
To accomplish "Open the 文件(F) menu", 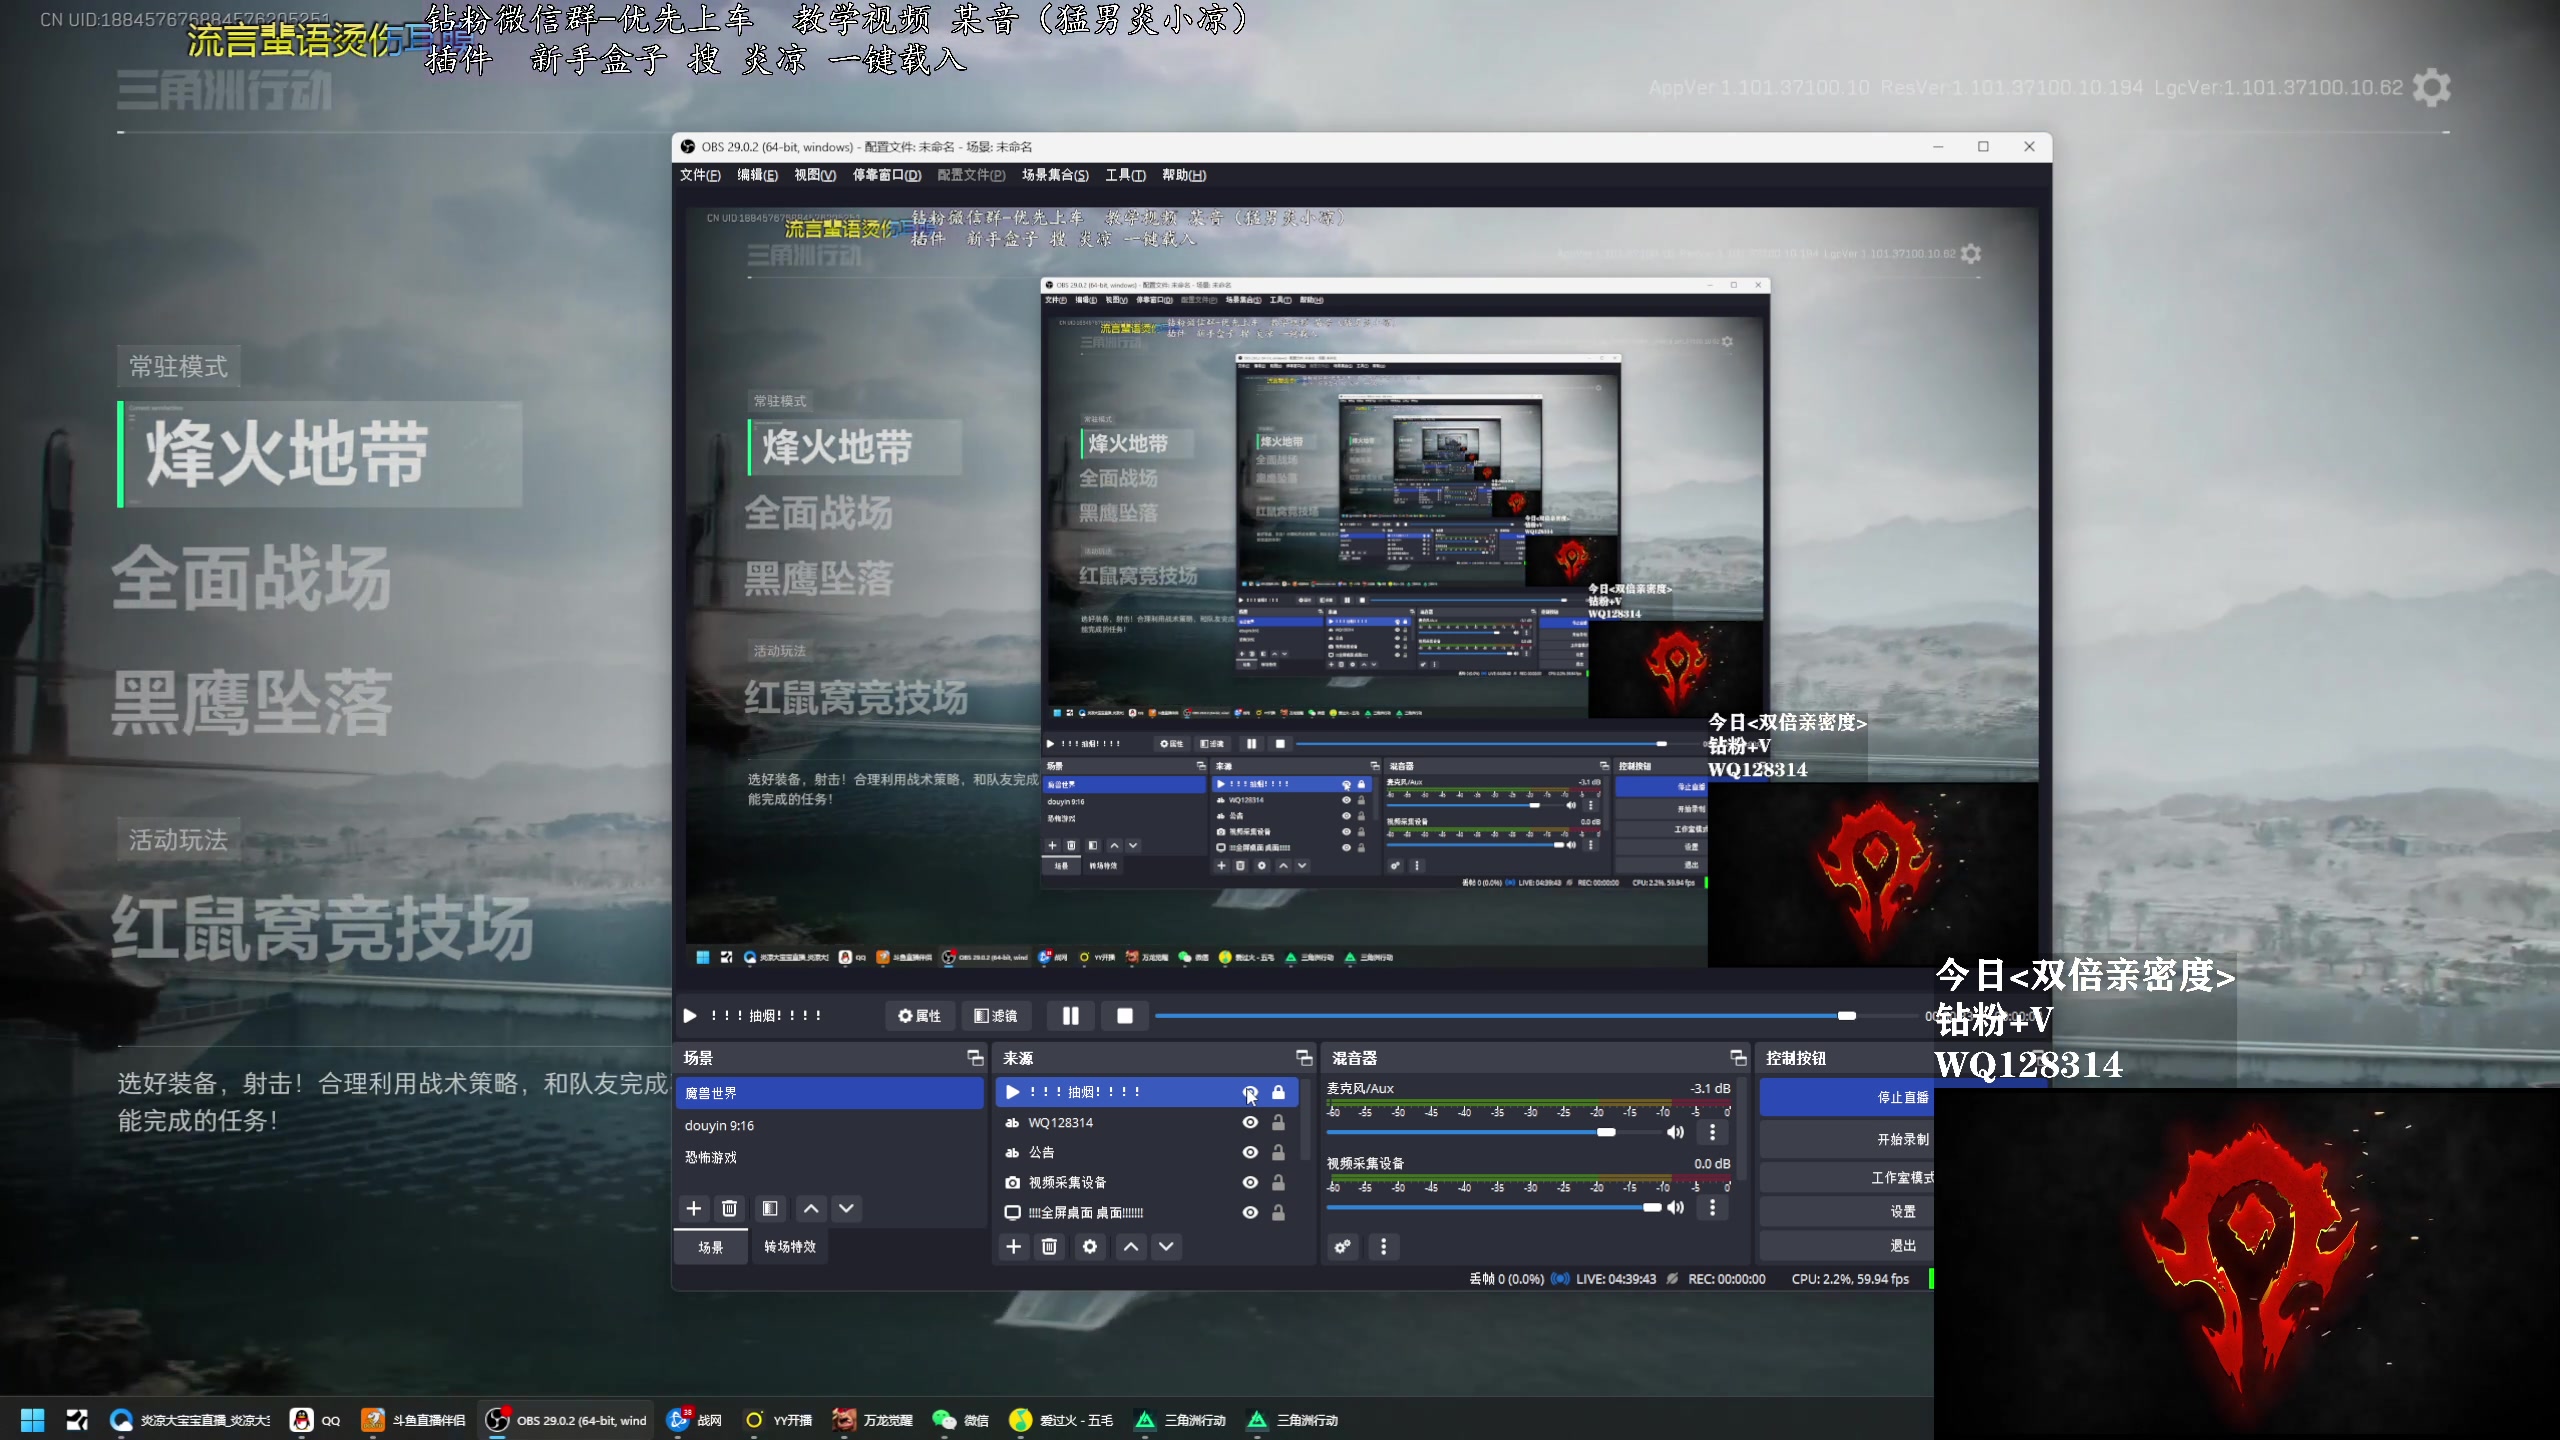I will tap(700, 175).
